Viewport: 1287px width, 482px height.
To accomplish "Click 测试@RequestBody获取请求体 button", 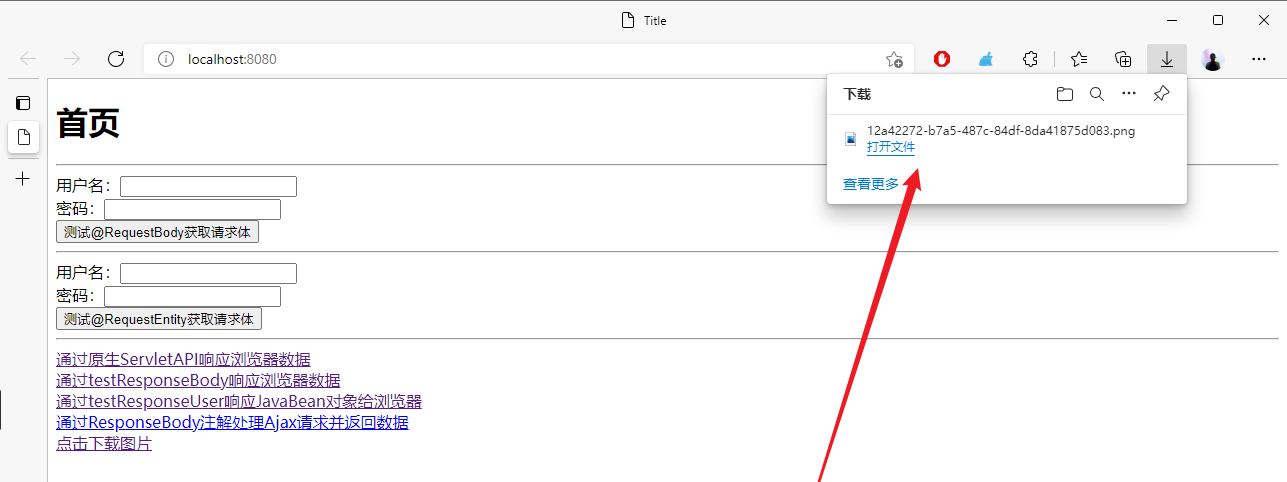I will point(157,232).
